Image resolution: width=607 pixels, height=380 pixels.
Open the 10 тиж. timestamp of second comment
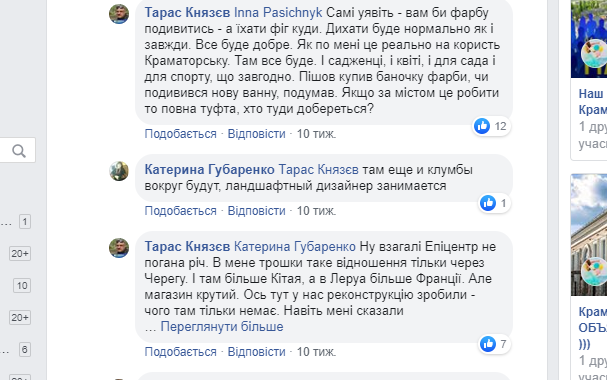pyautogui.click(x=316, y=211)
